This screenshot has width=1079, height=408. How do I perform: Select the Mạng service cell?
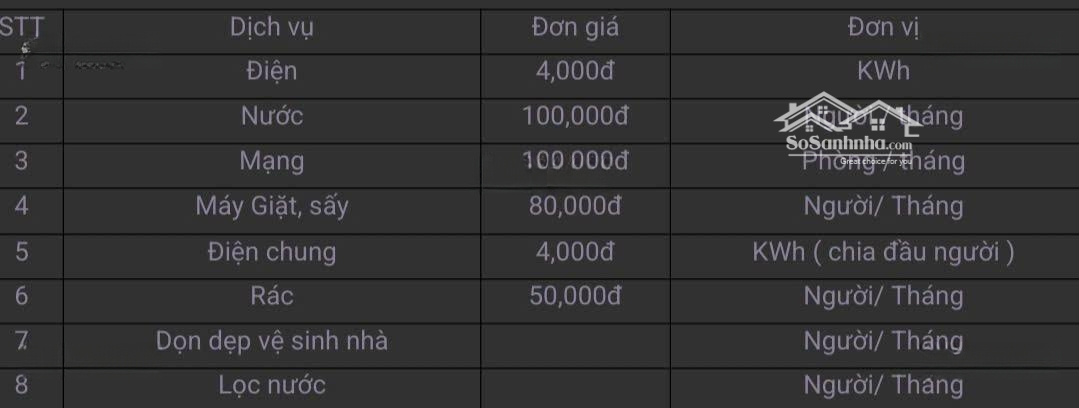[x=272, y=161]
